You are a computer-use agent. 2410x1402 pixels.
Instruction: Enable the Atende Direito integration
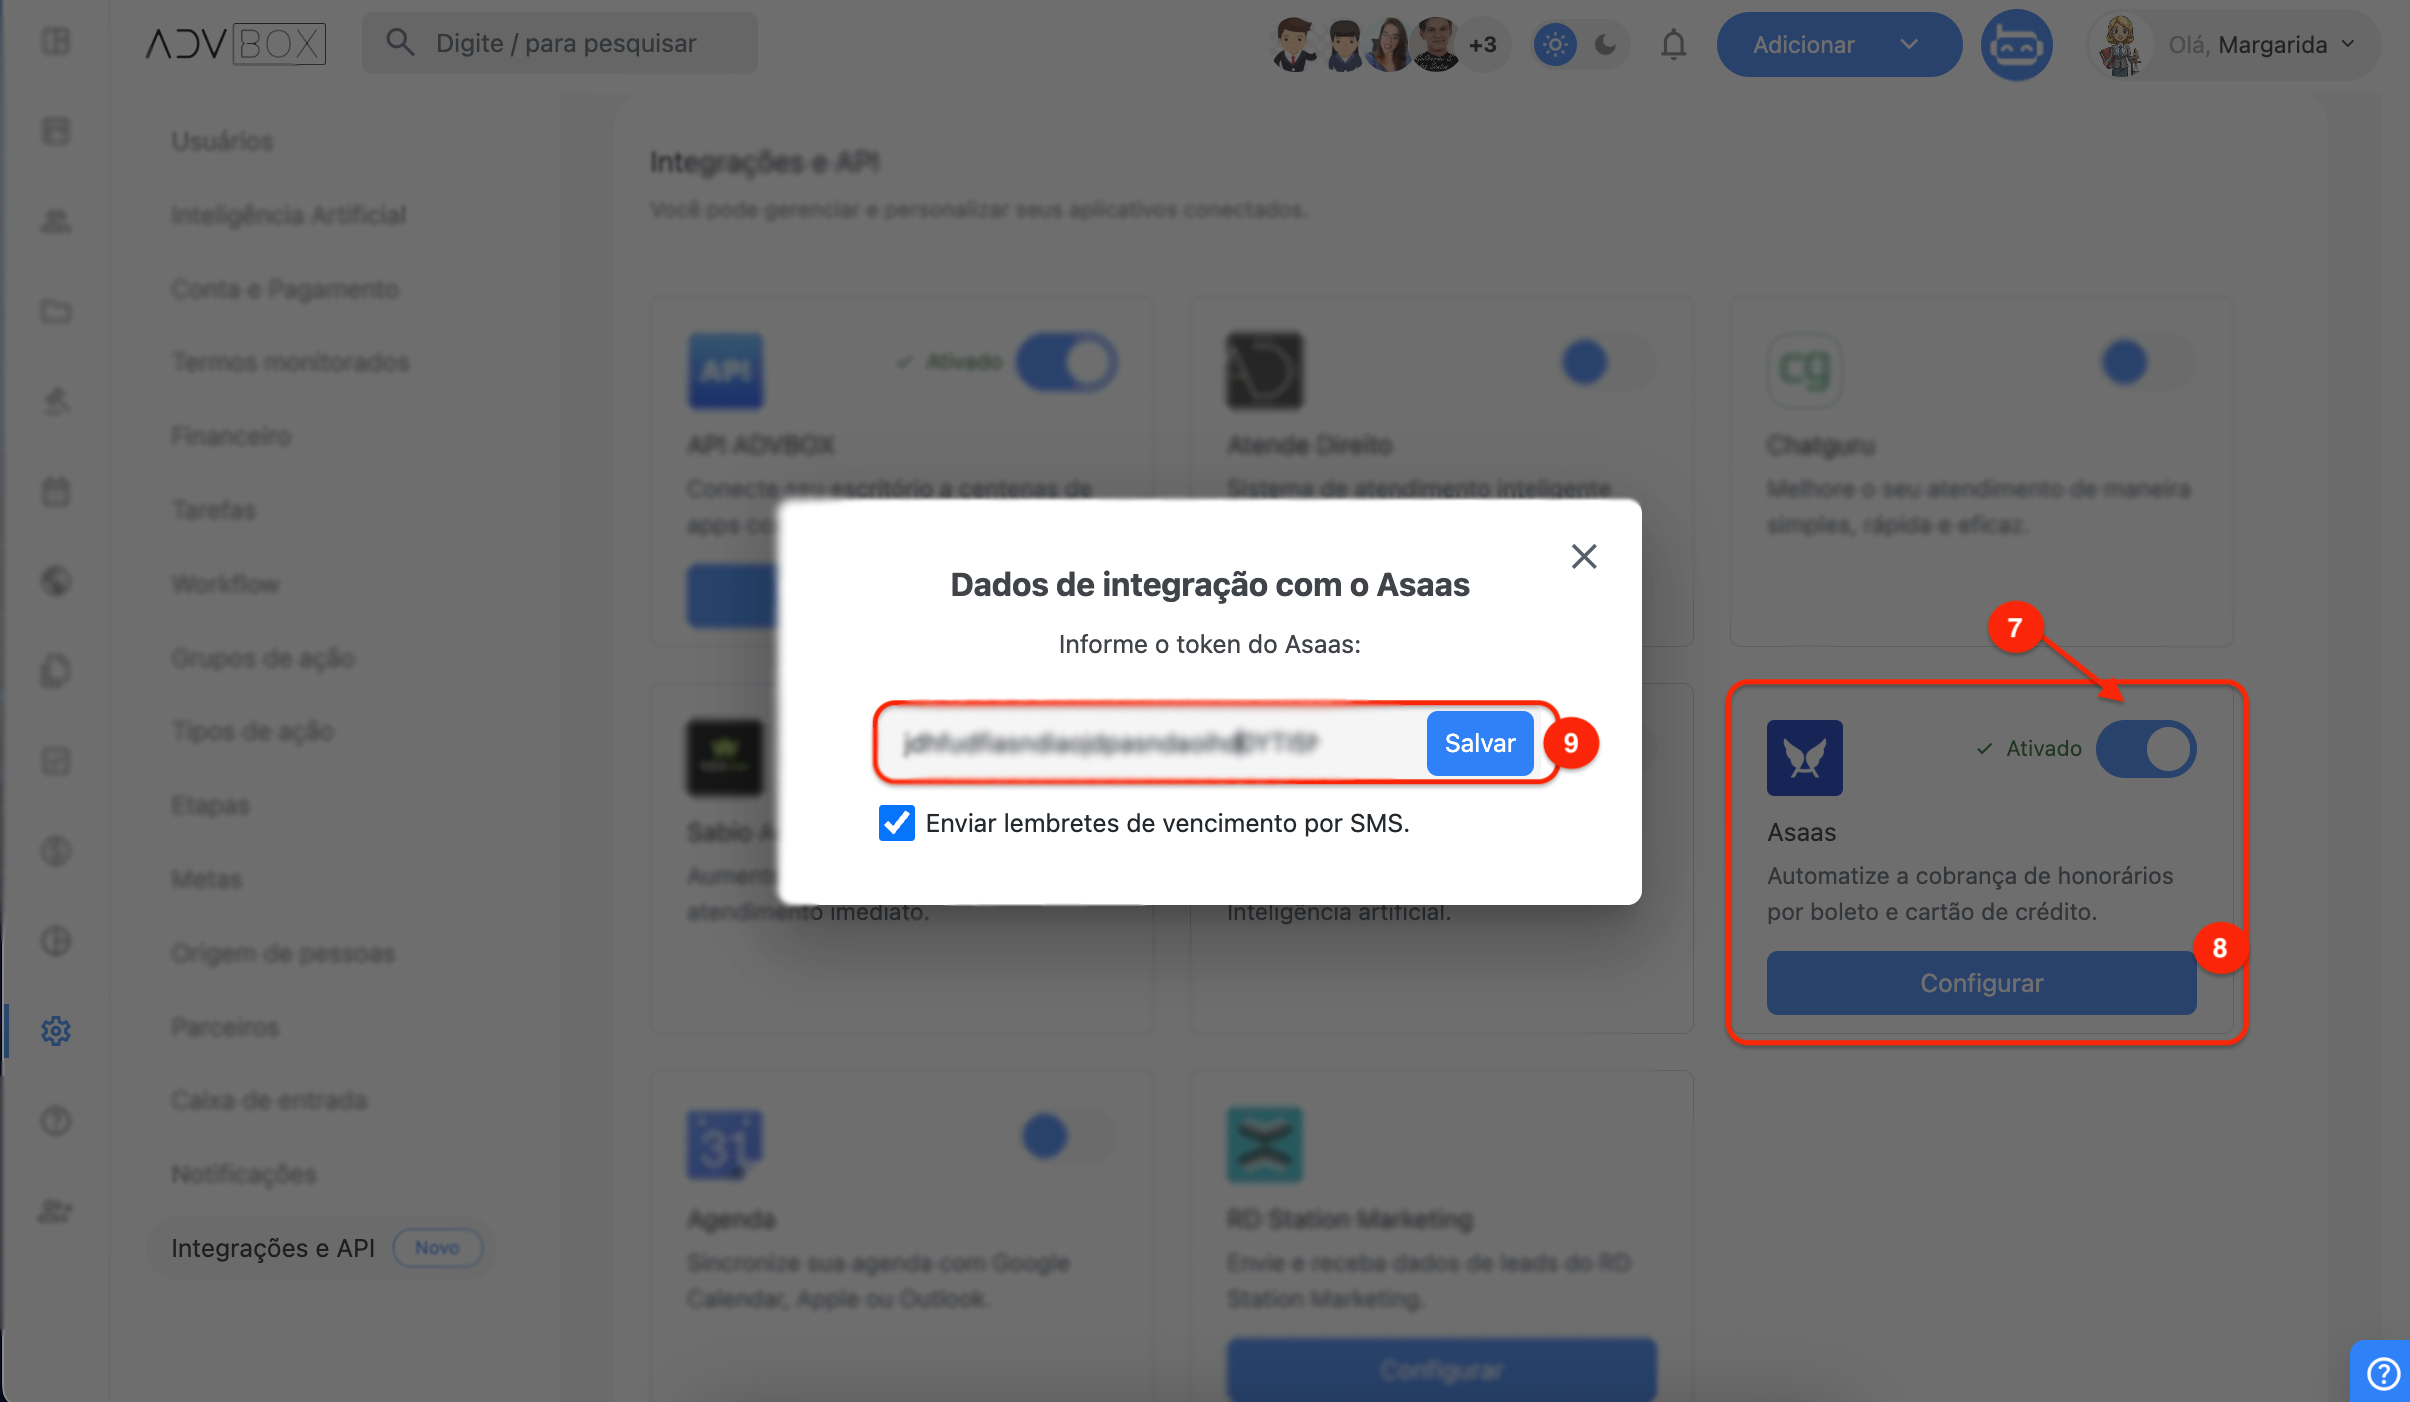click(x=1606, y=362)
